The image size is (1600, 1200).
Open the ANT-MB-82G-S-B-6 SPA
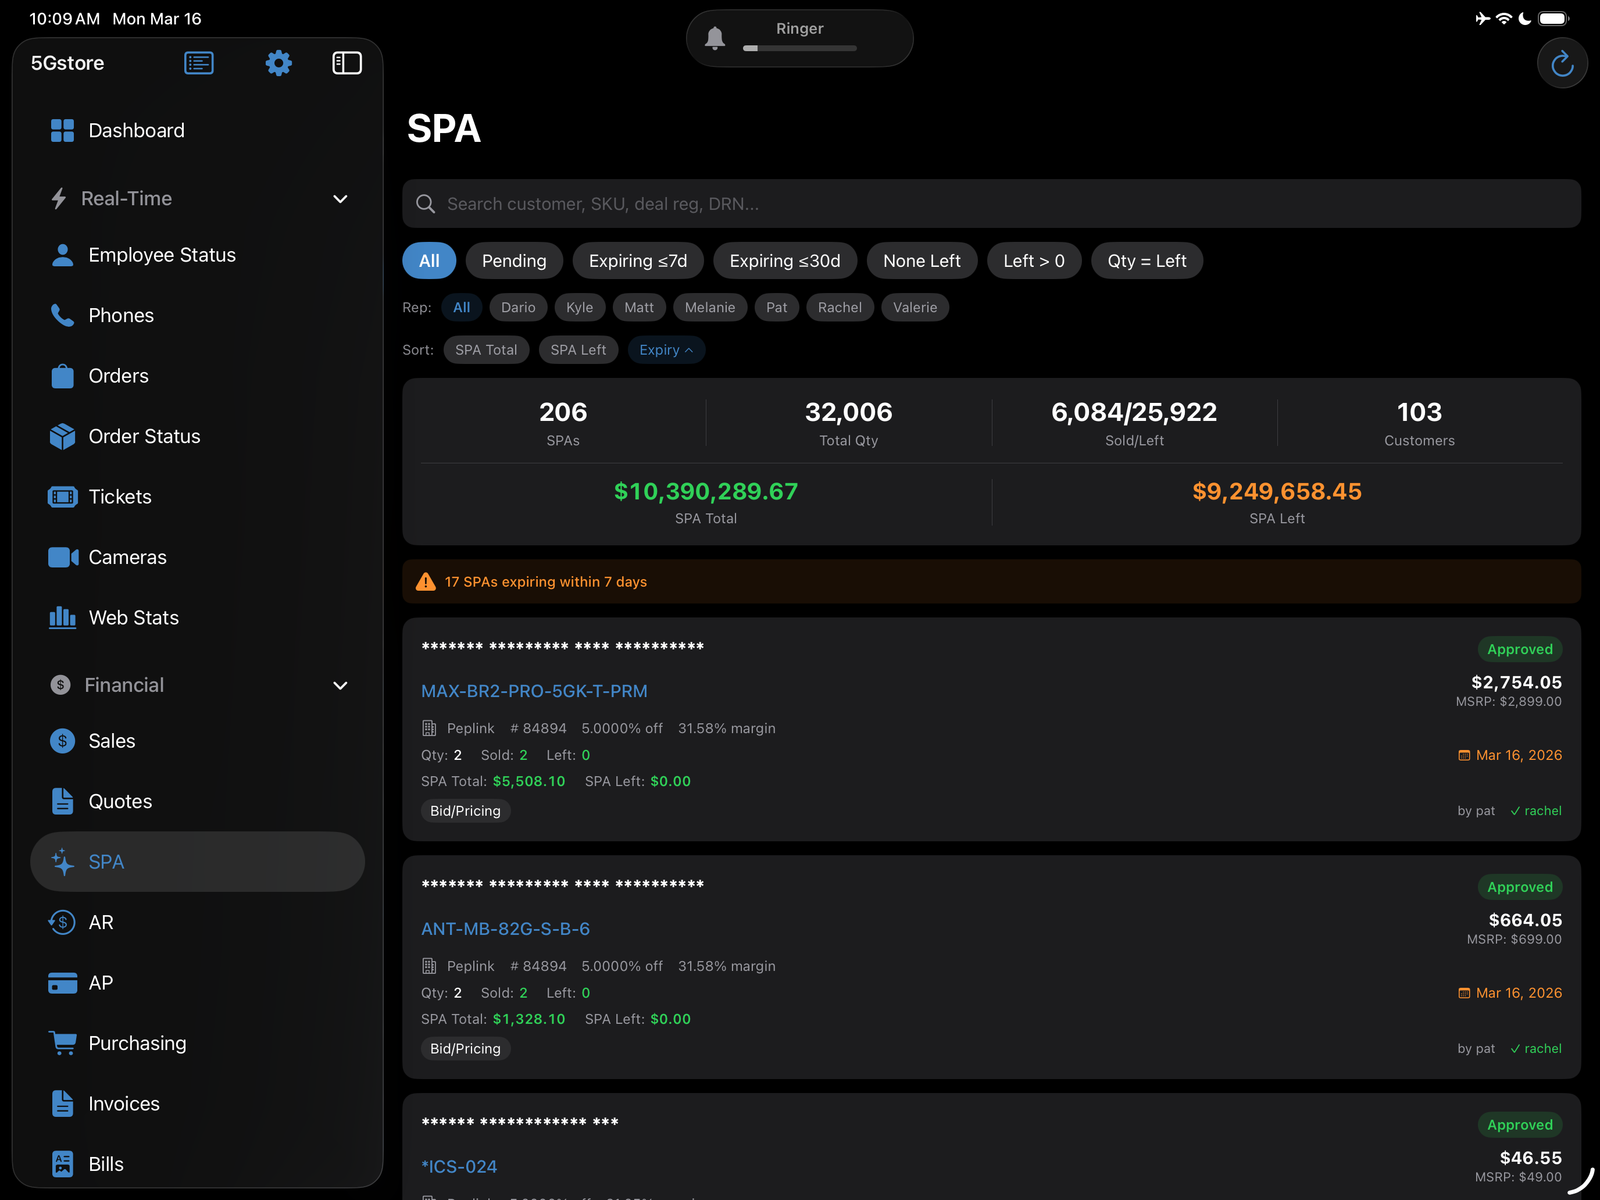click(x=506, y=928)
